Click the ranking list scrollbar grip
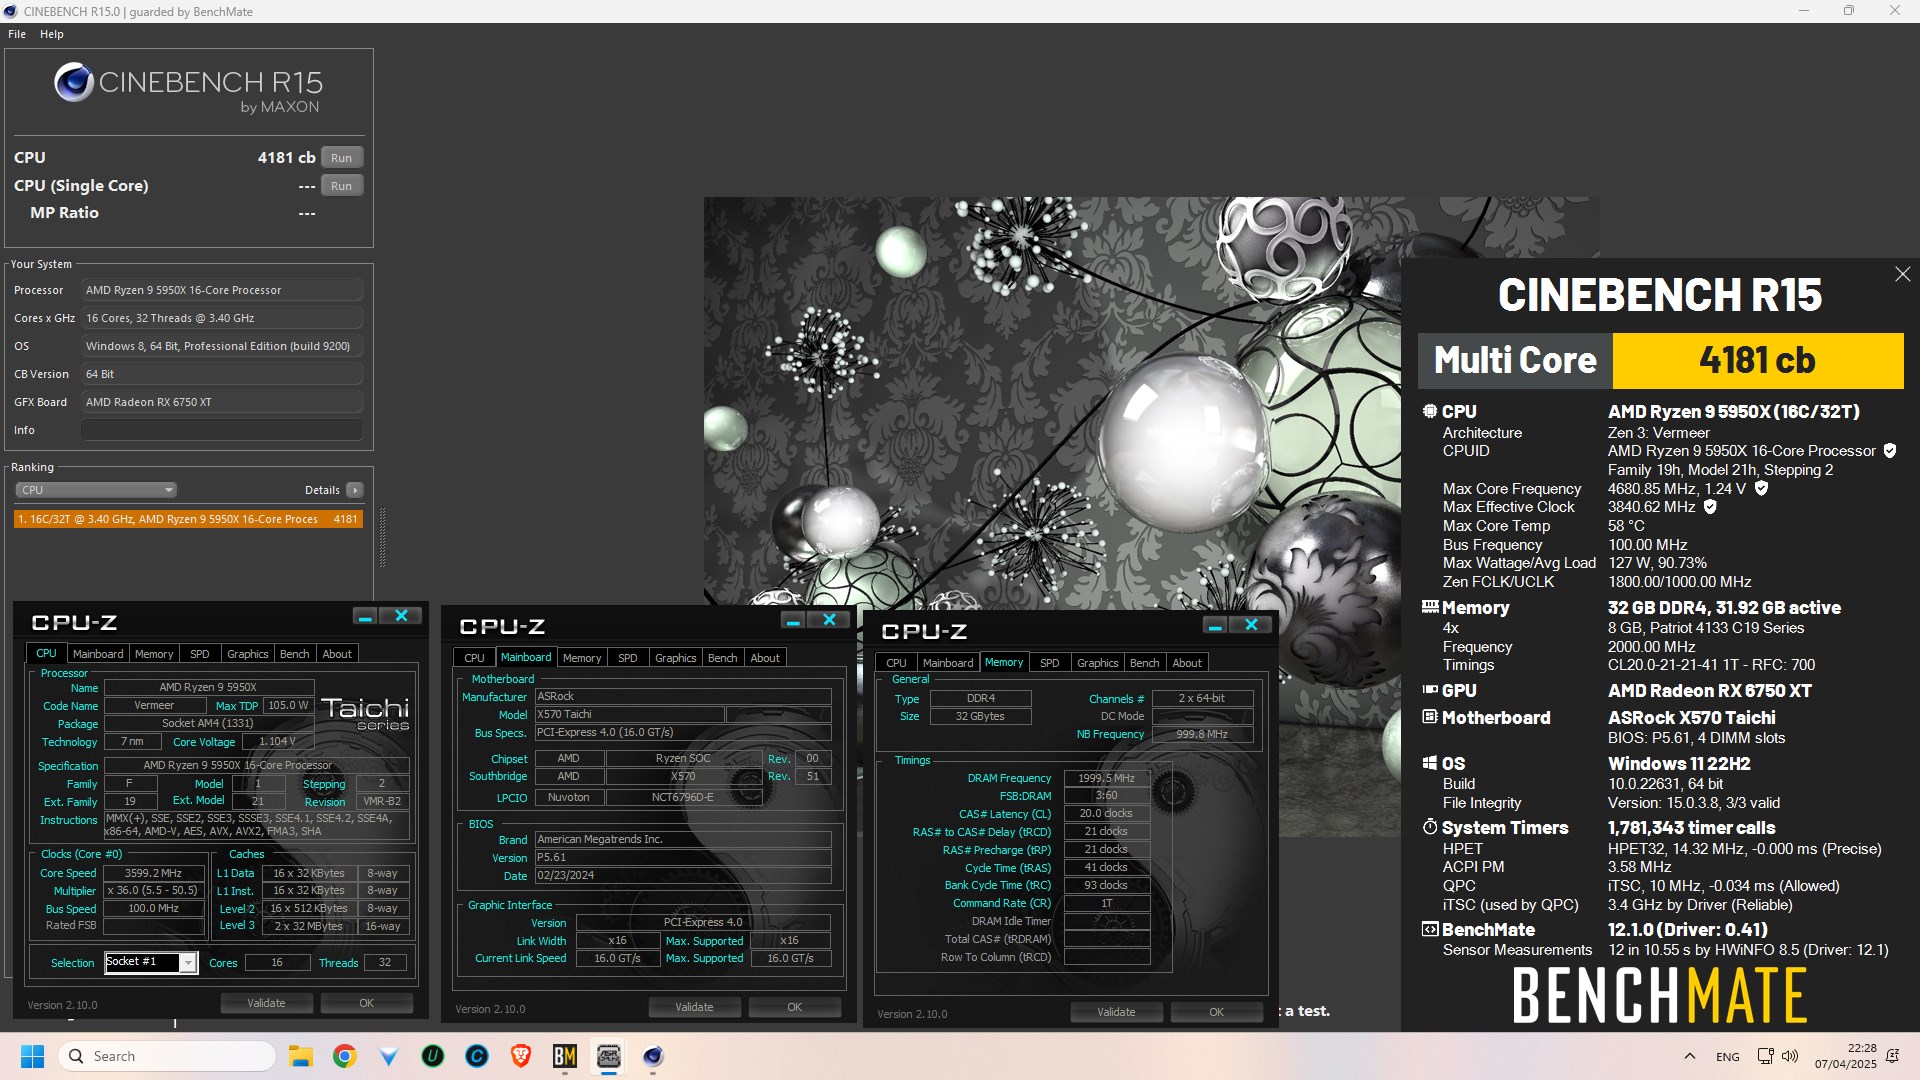This screenshot has width=1920, height=1080. (x=381, y=537)
